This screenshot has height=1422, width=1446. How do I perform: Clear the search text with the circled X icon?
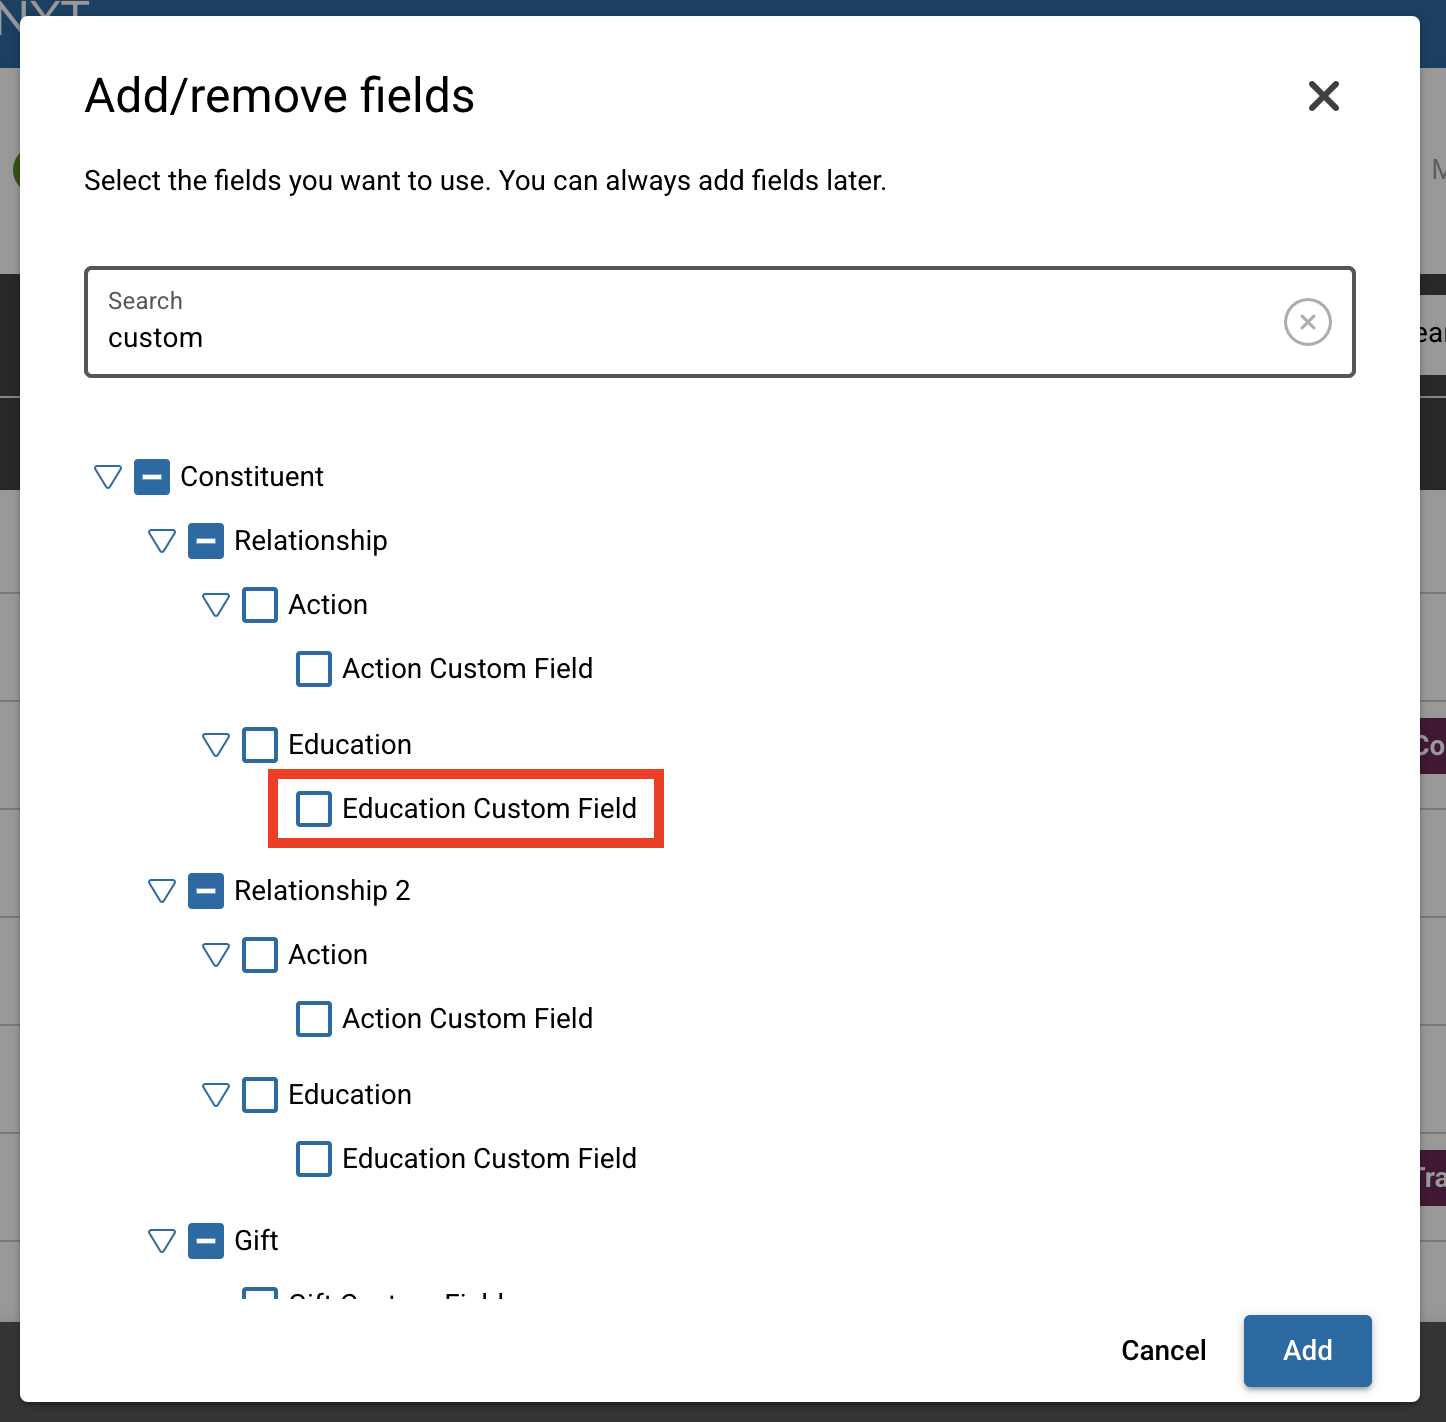click(x=1307, y=322)
